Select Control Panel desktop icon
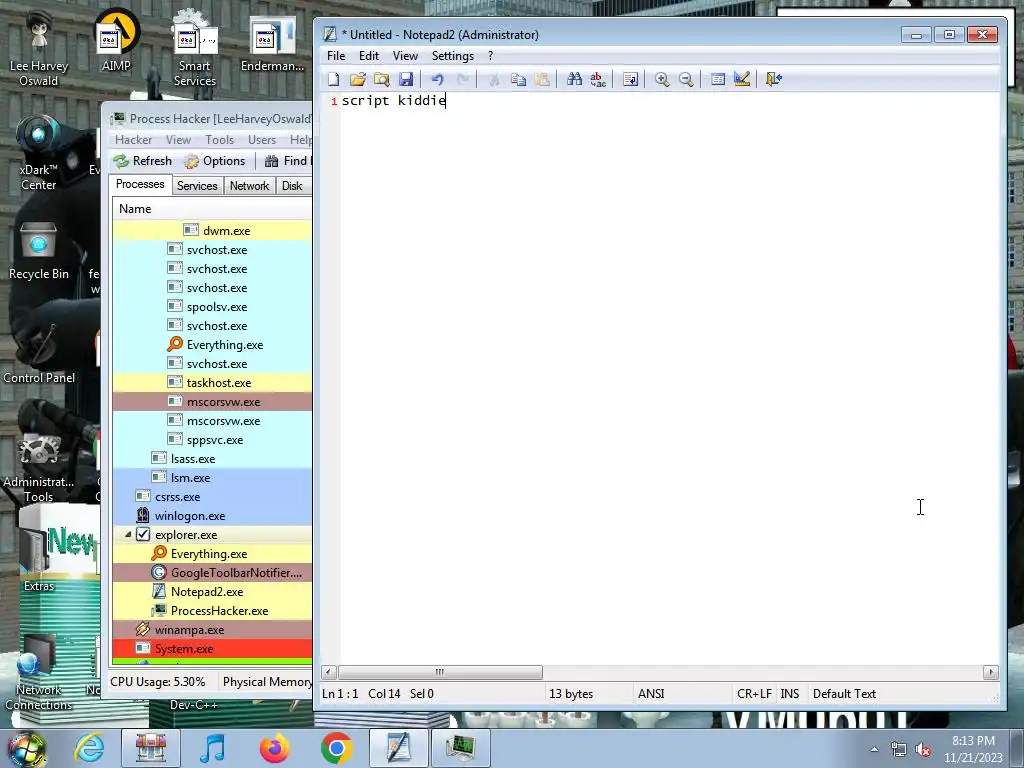The image size is (1024, 768). pos(39,353)
